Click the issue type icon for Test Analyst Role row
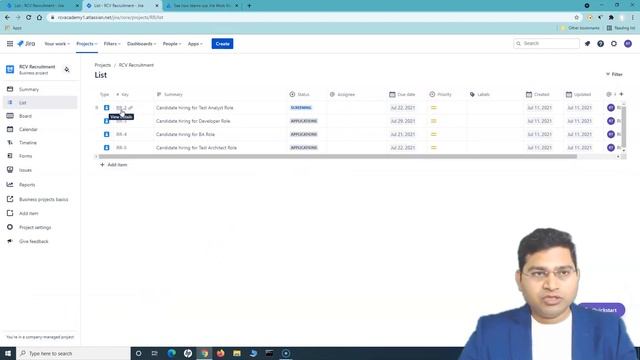 coord(107,108)
